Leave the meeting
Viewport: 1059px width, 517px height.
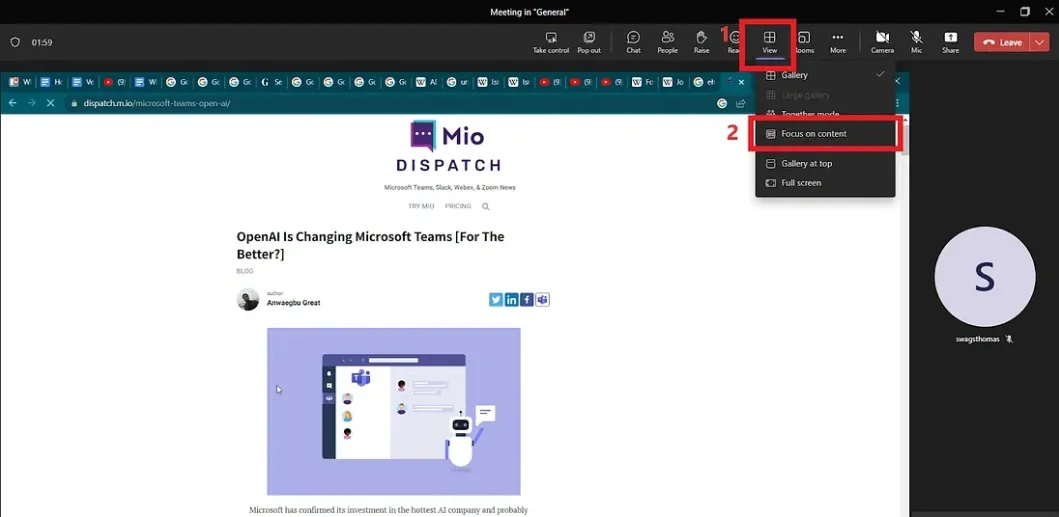1002,42
